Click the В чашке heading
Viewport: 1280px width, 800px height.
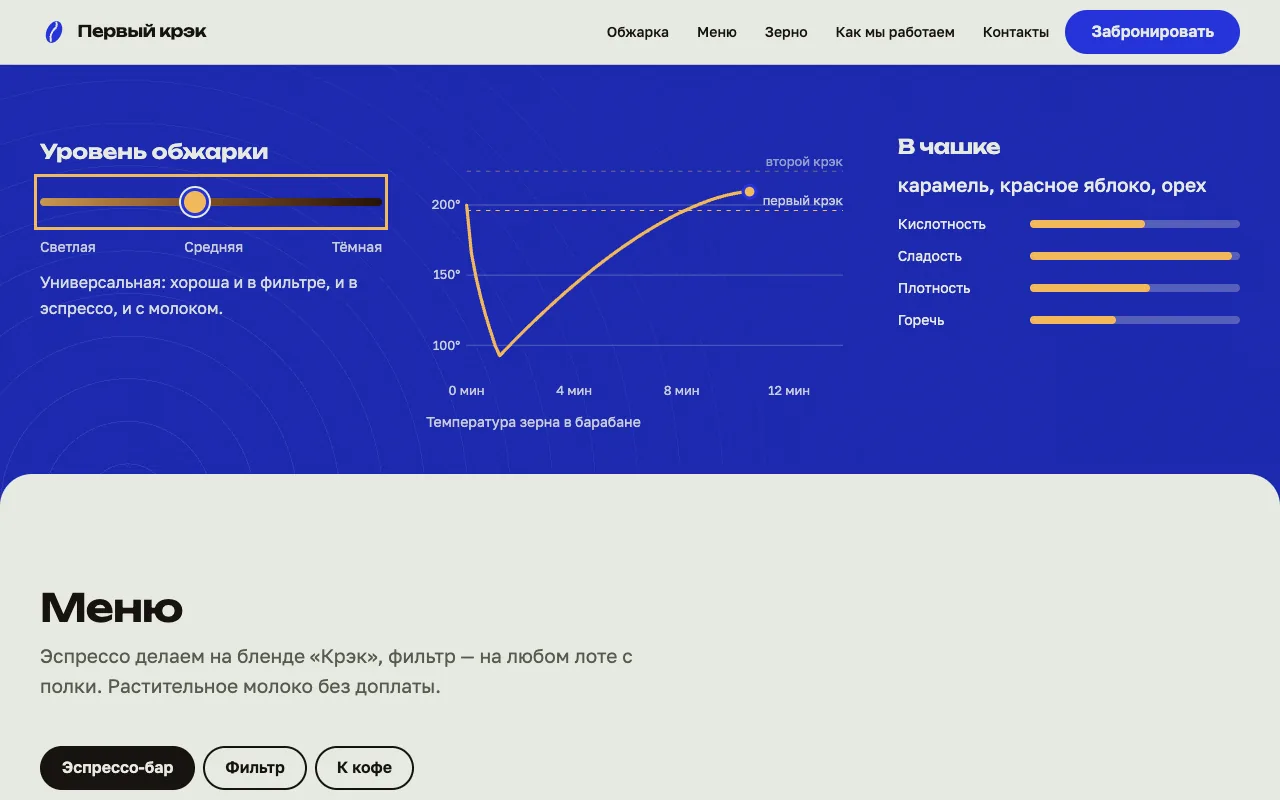[x=949, y=147]
